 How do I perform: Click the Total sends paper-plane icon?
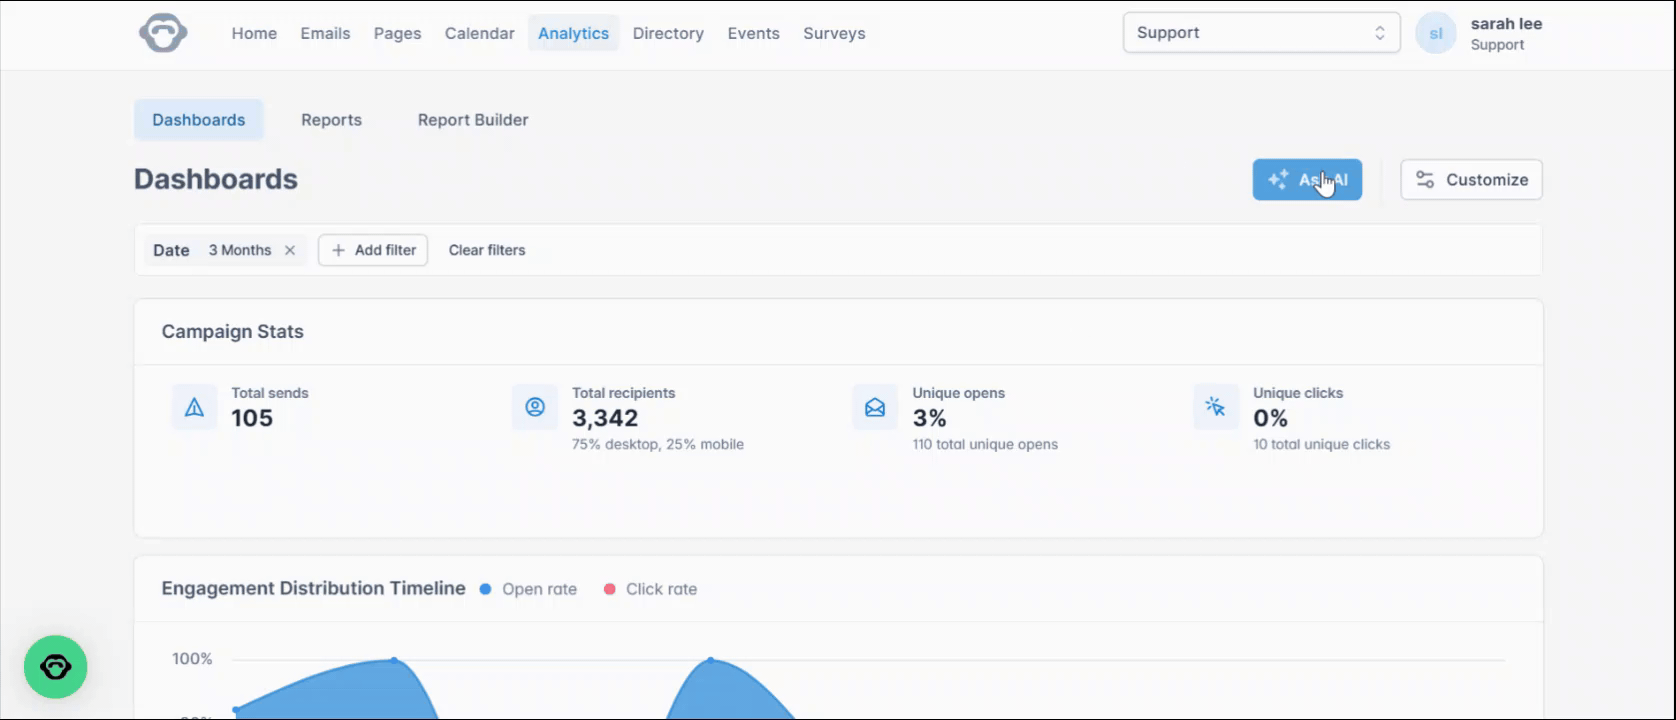(194, 407)
